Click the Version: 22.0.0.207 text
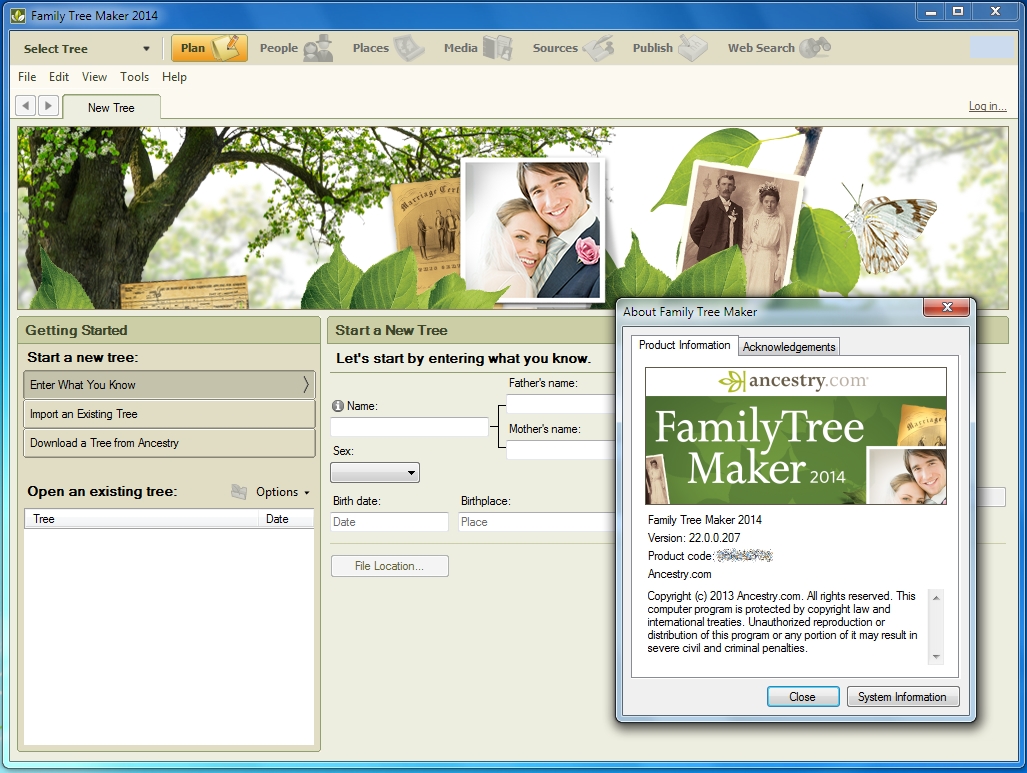The image size is (1027, 773). (x=694, y=538)
